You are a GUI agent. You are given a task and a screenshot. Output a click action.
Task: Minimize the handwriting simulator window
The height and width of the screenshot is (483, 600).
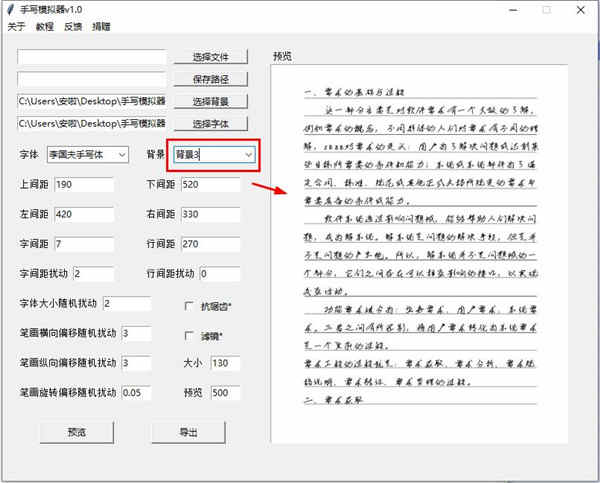click(x=513, y=10)
